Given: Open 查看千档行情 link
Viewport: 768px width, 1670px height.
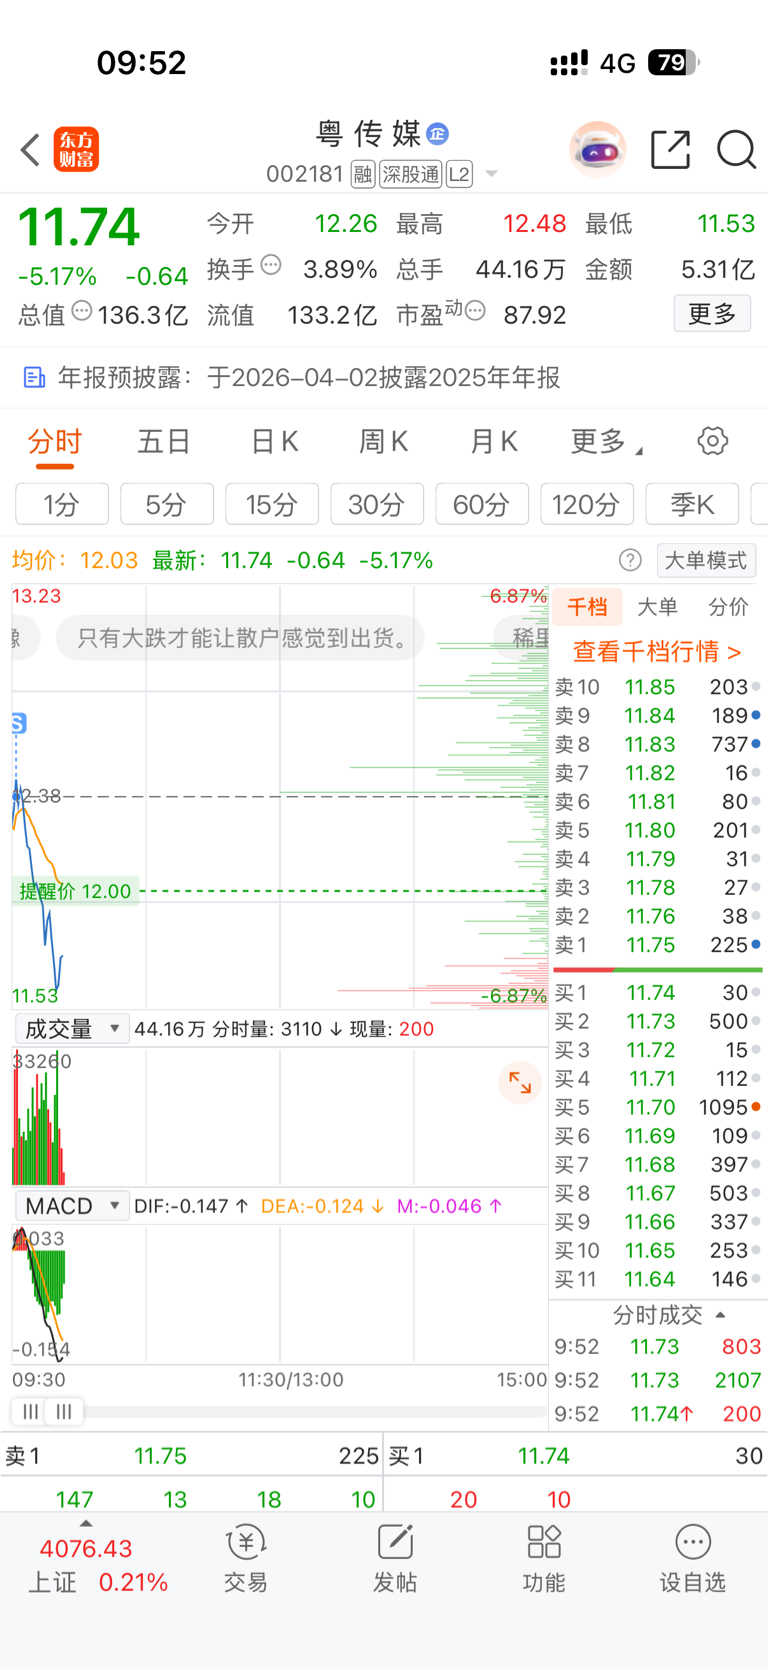Looking at the screenshot, I should (x=657, y=651).
